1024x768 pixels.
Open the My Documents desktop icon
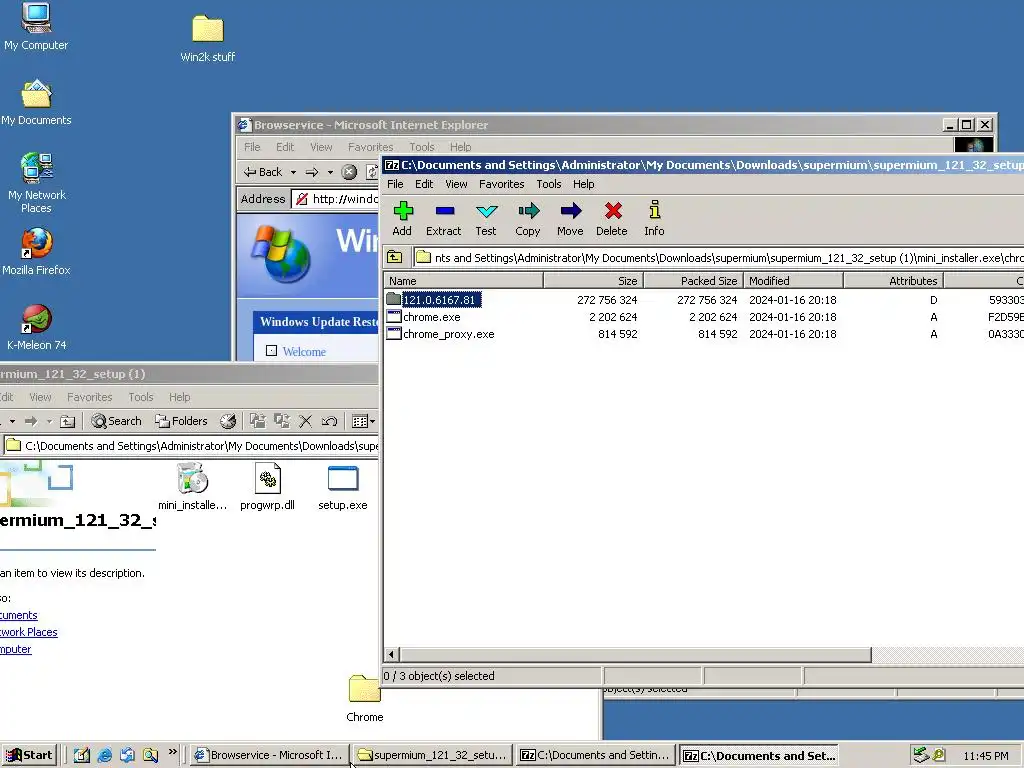point(36,103)
